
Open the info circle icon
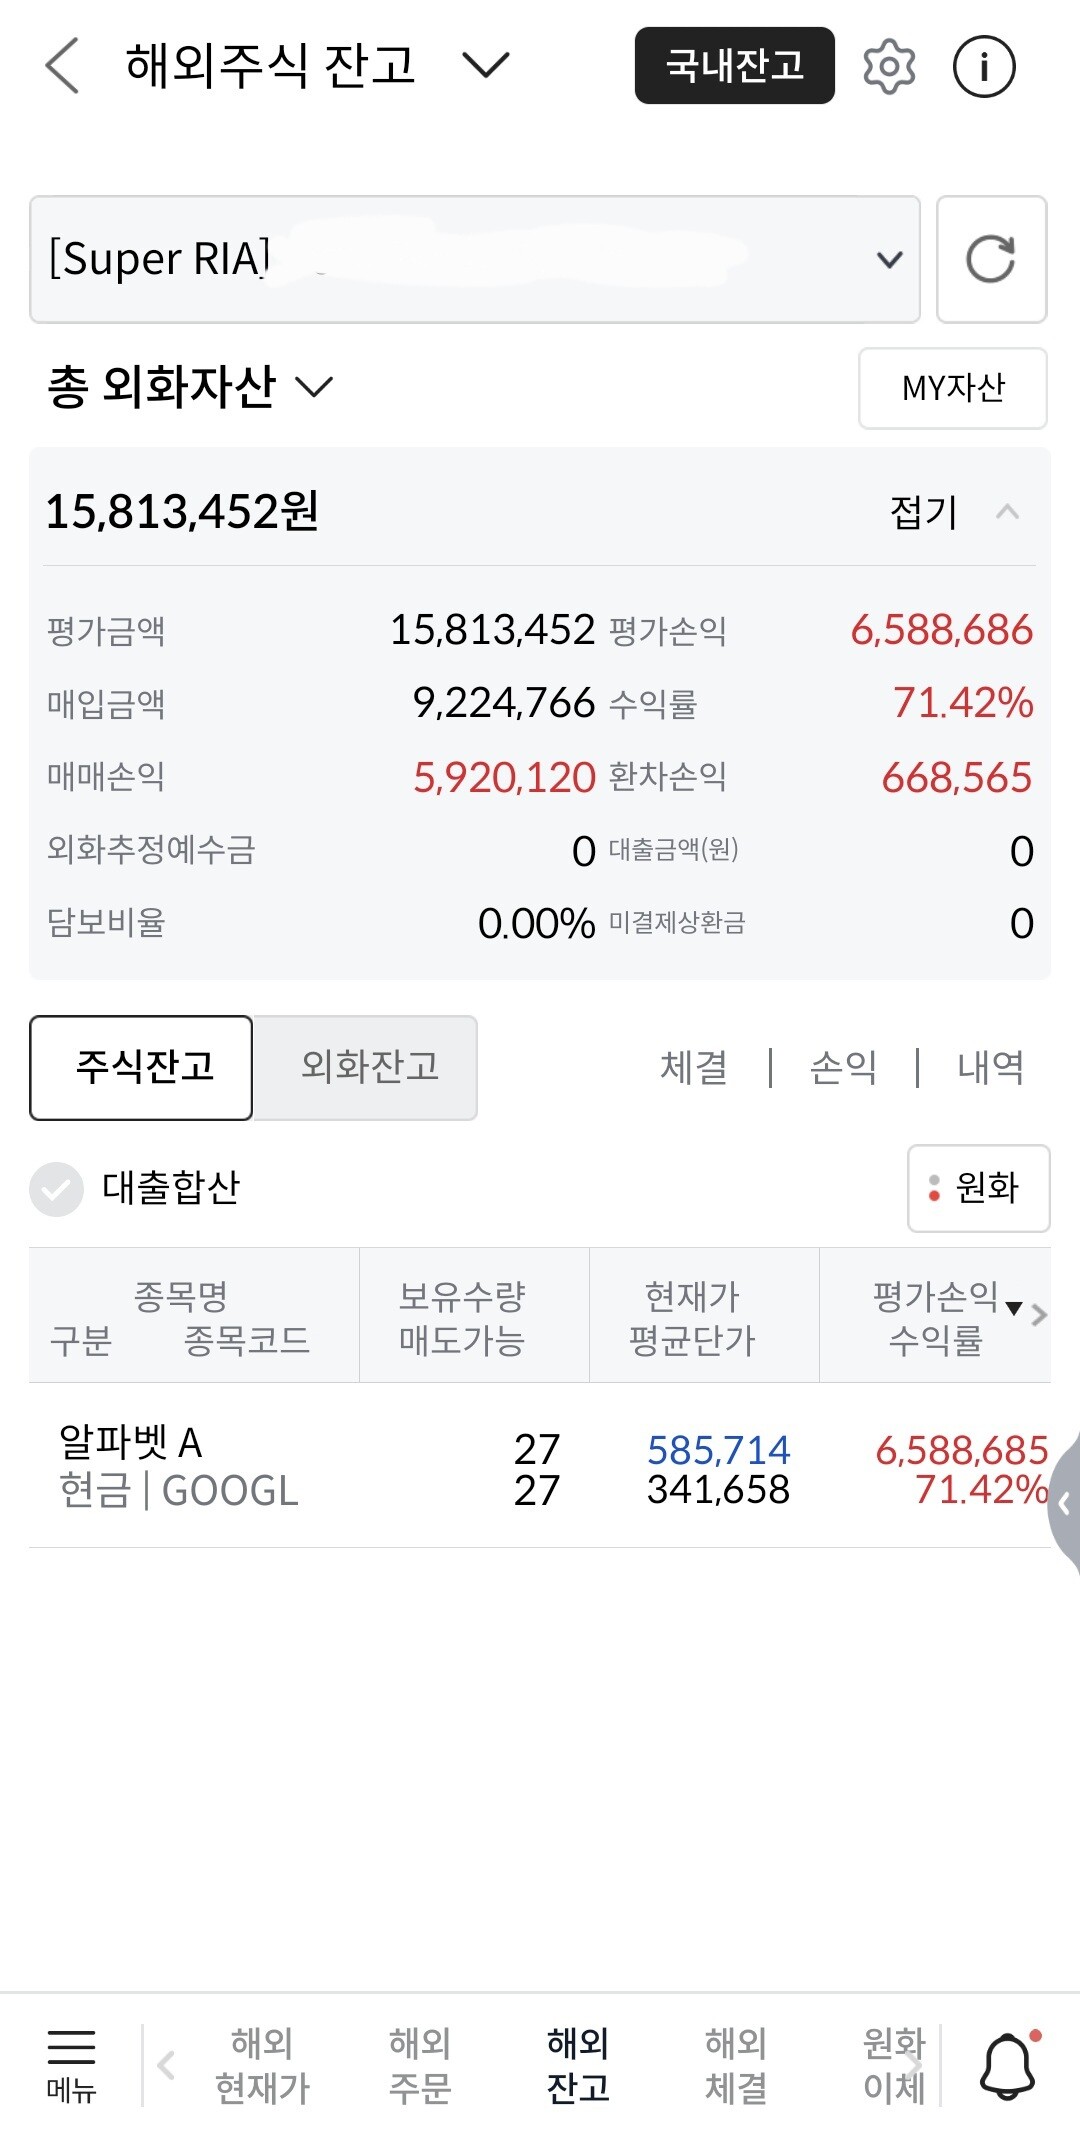(x=984, y=67)
